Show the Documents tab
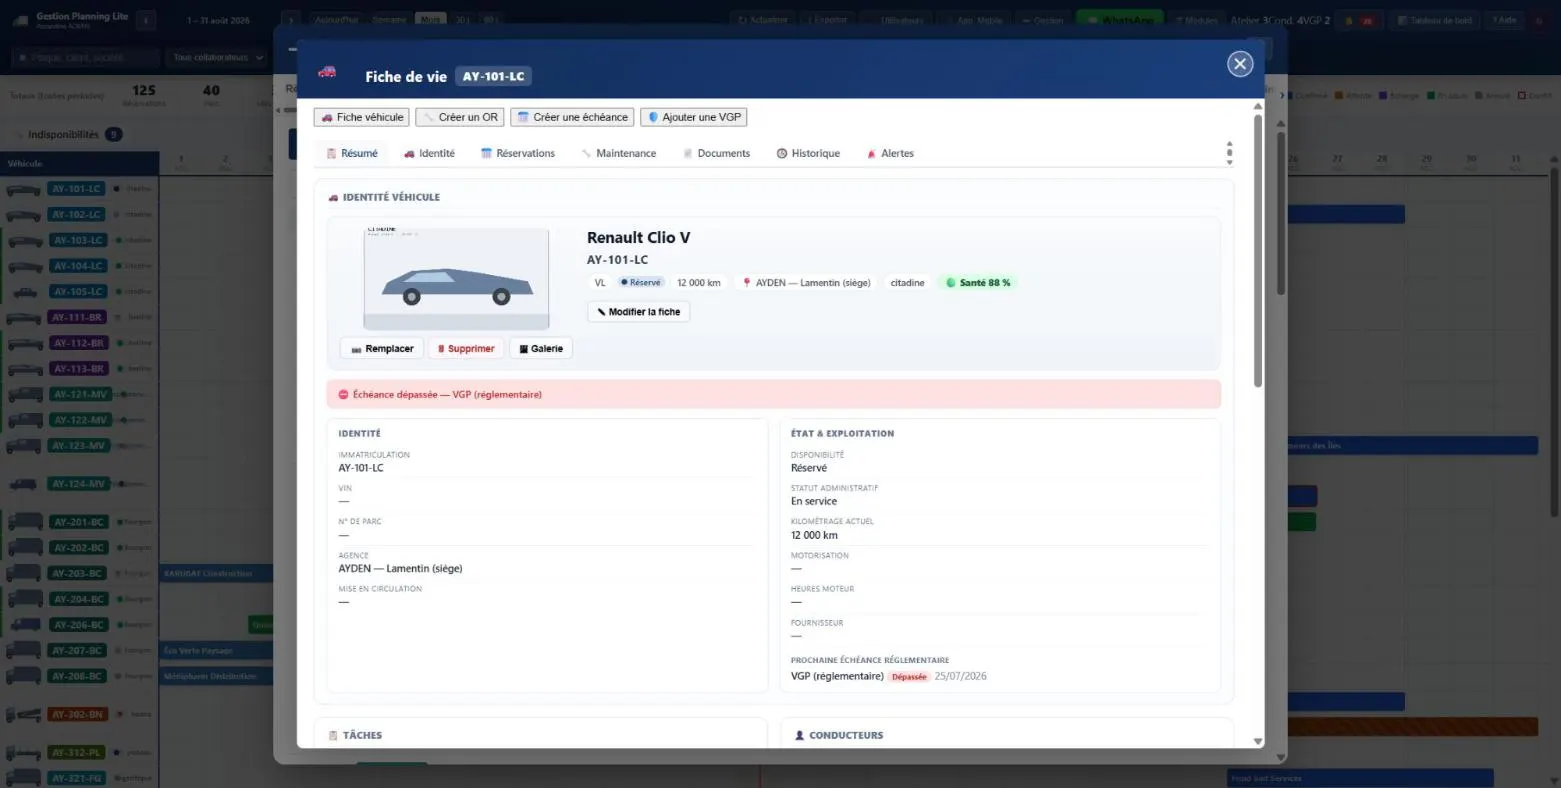Screen dimensions: 1561x788 [x=716, y=153]
